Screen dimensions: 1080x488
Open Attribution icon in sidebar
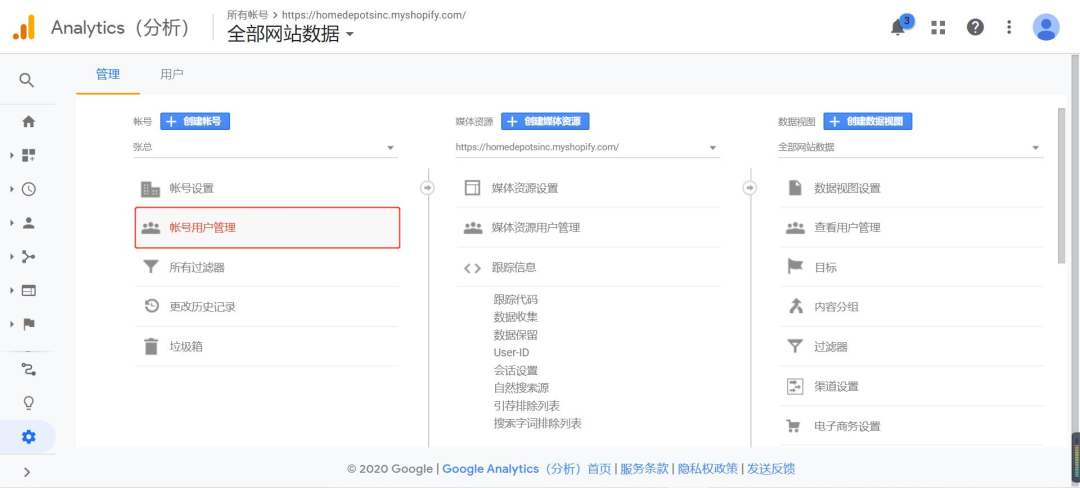point(28,370)
